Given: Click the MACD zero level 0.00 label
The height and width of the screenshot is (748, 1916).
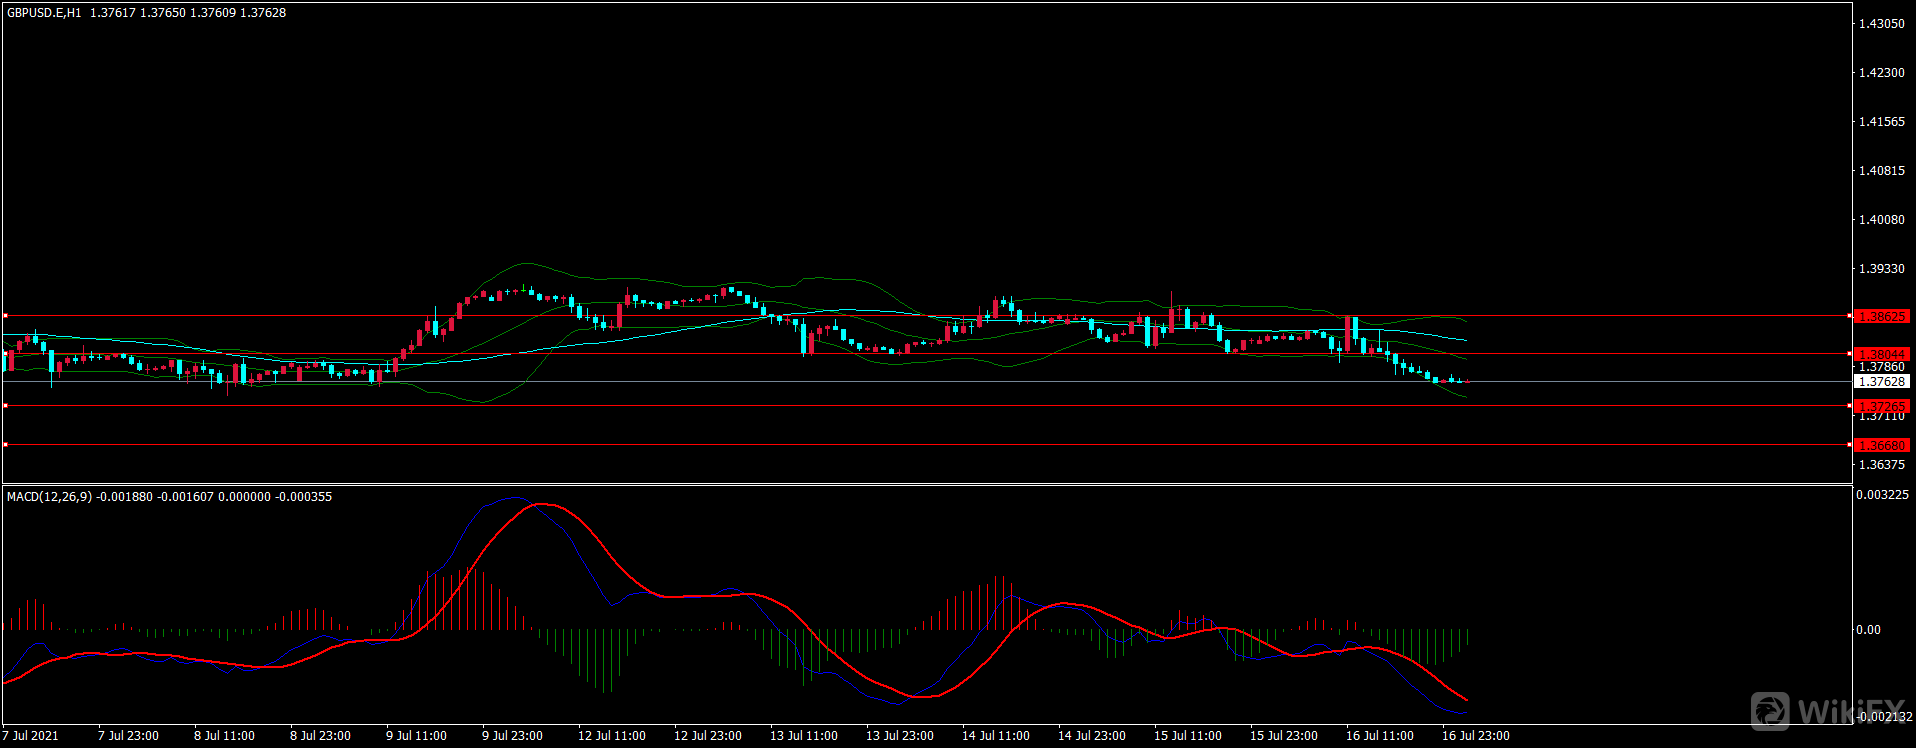Looking at the screenshot, I should [1868, 630].
